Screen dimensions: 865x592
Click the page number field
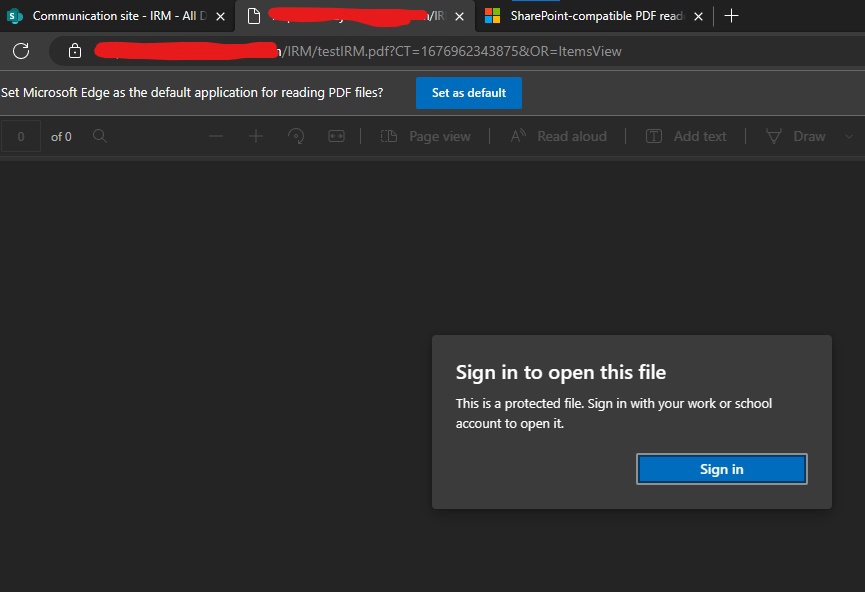click(21, 136)
